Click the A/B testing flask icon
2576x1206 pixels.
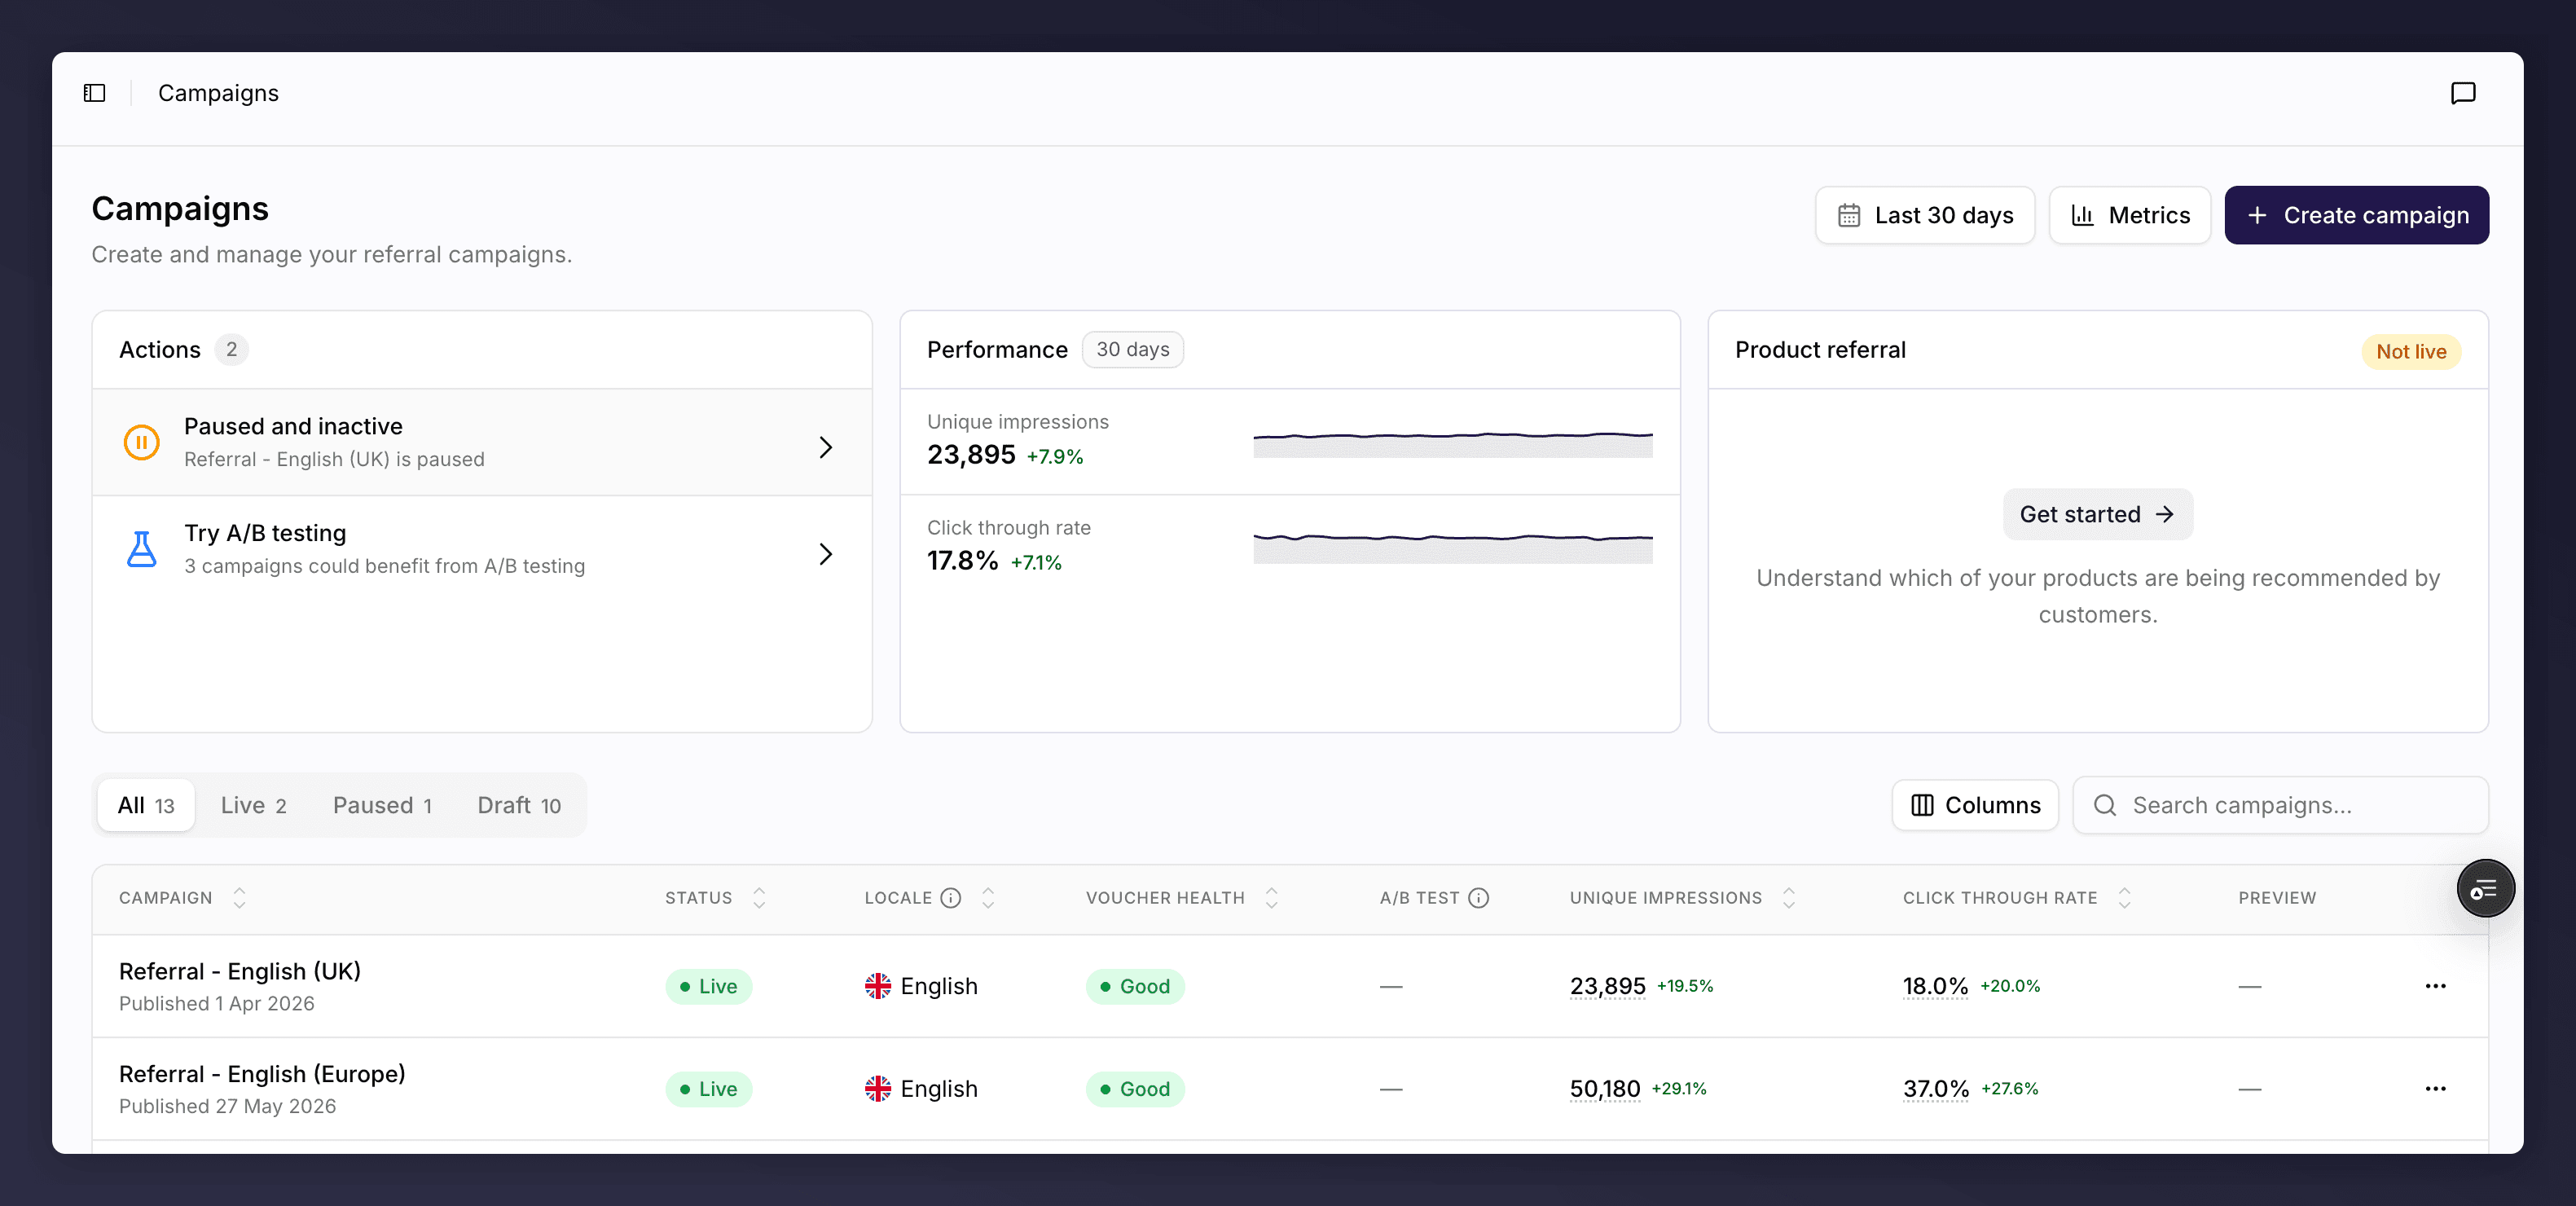(x=141, y=549)
